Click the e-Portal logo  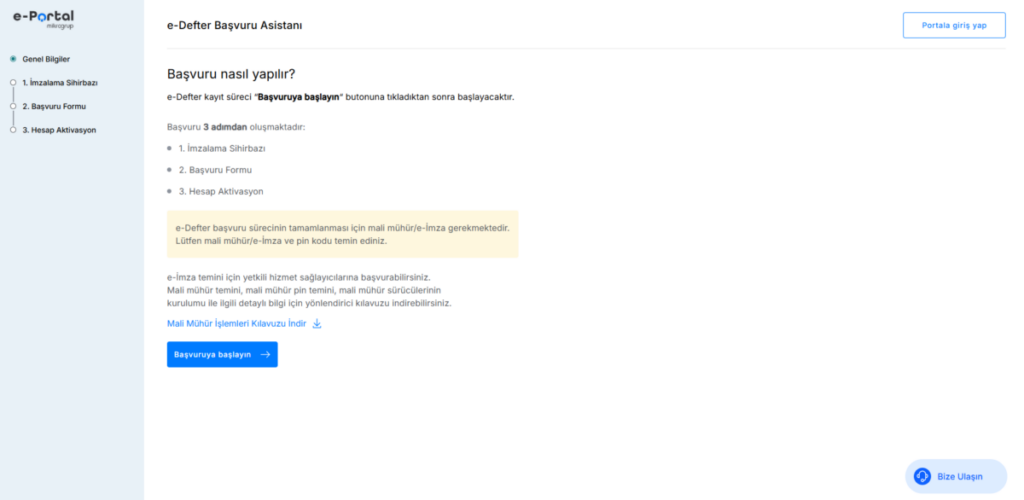point(43,19)
